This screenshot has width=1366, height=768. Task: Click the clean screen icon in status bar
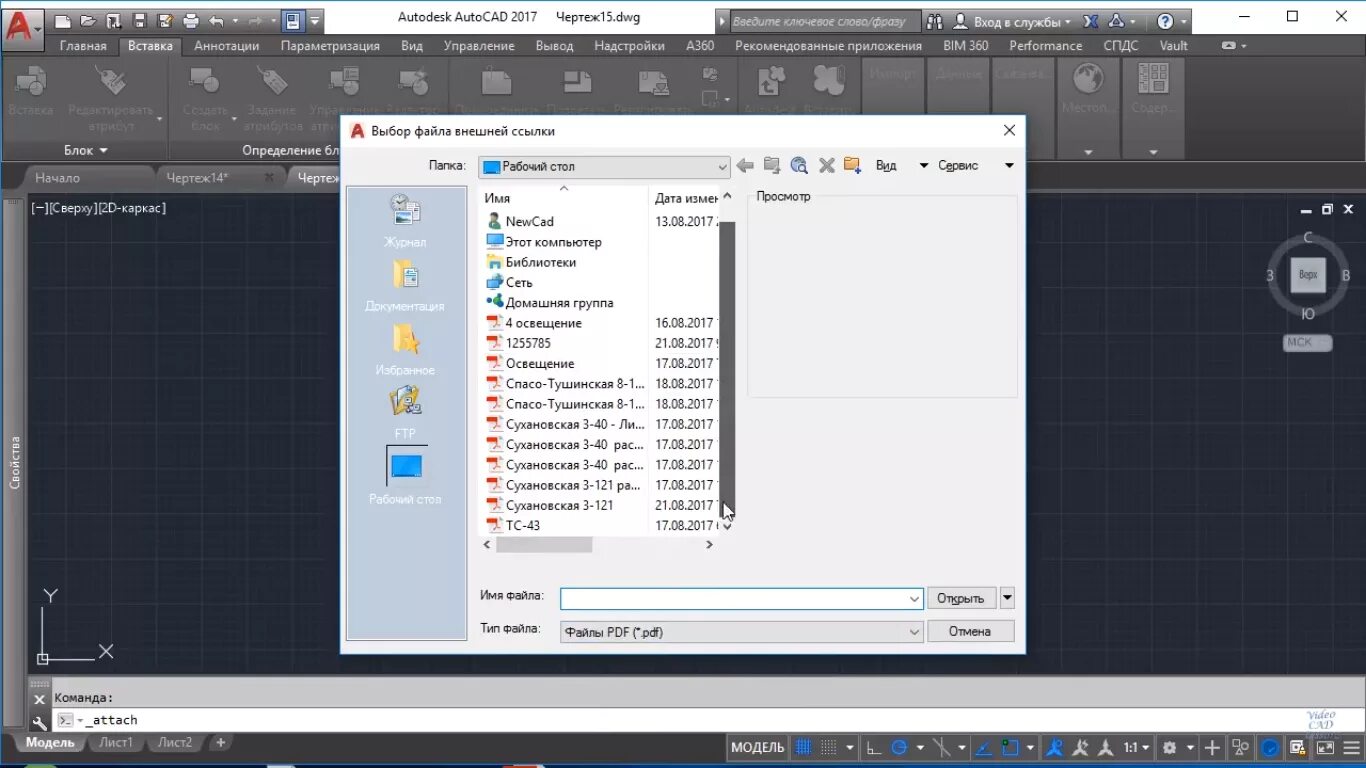tap(1325, 747)
